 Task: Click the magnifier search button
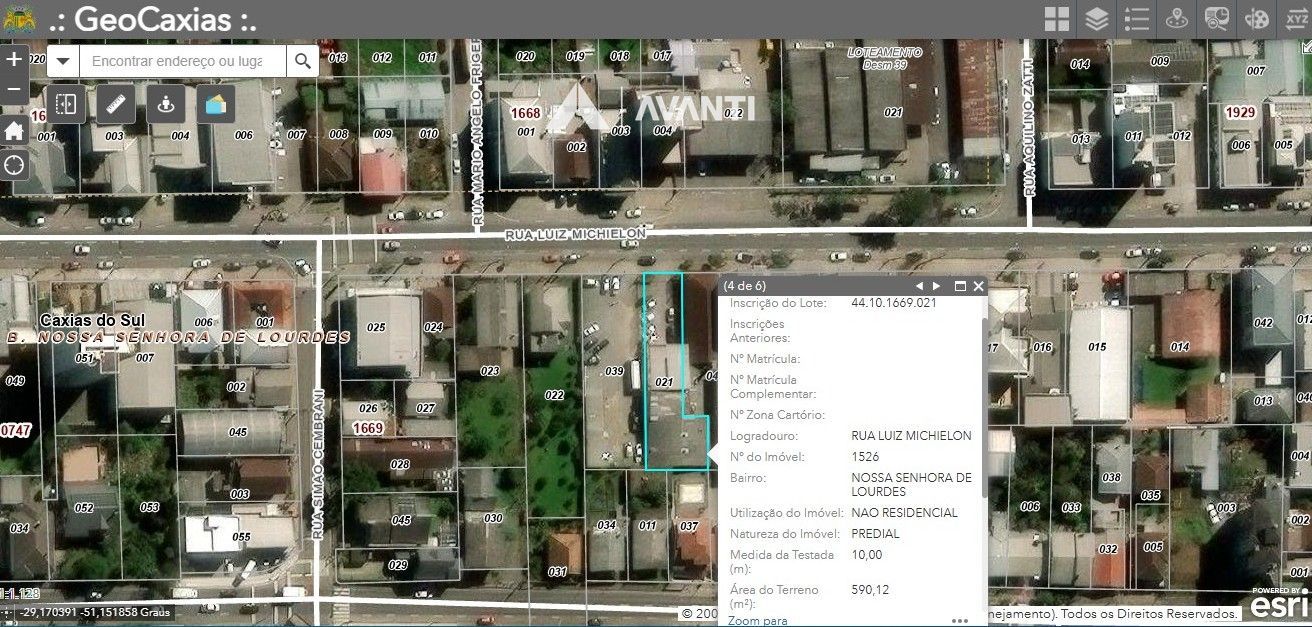[302, 61]
